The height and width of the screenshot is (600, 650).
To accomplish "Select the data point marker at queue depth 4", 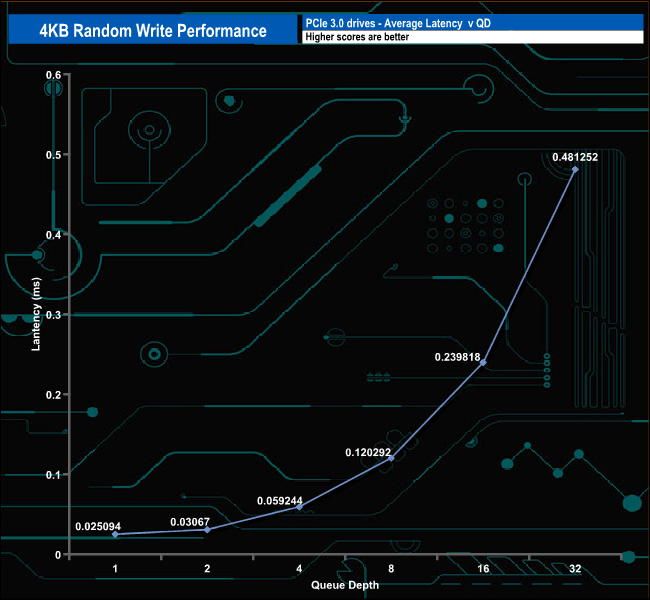I will click(x=299, y=507).
